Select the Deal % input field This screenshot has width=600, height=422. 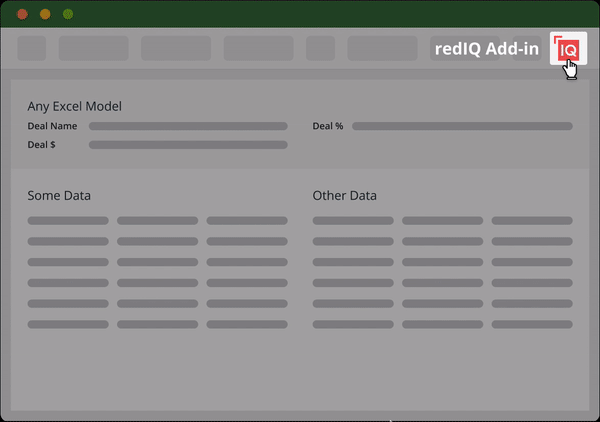click(462, 126)
